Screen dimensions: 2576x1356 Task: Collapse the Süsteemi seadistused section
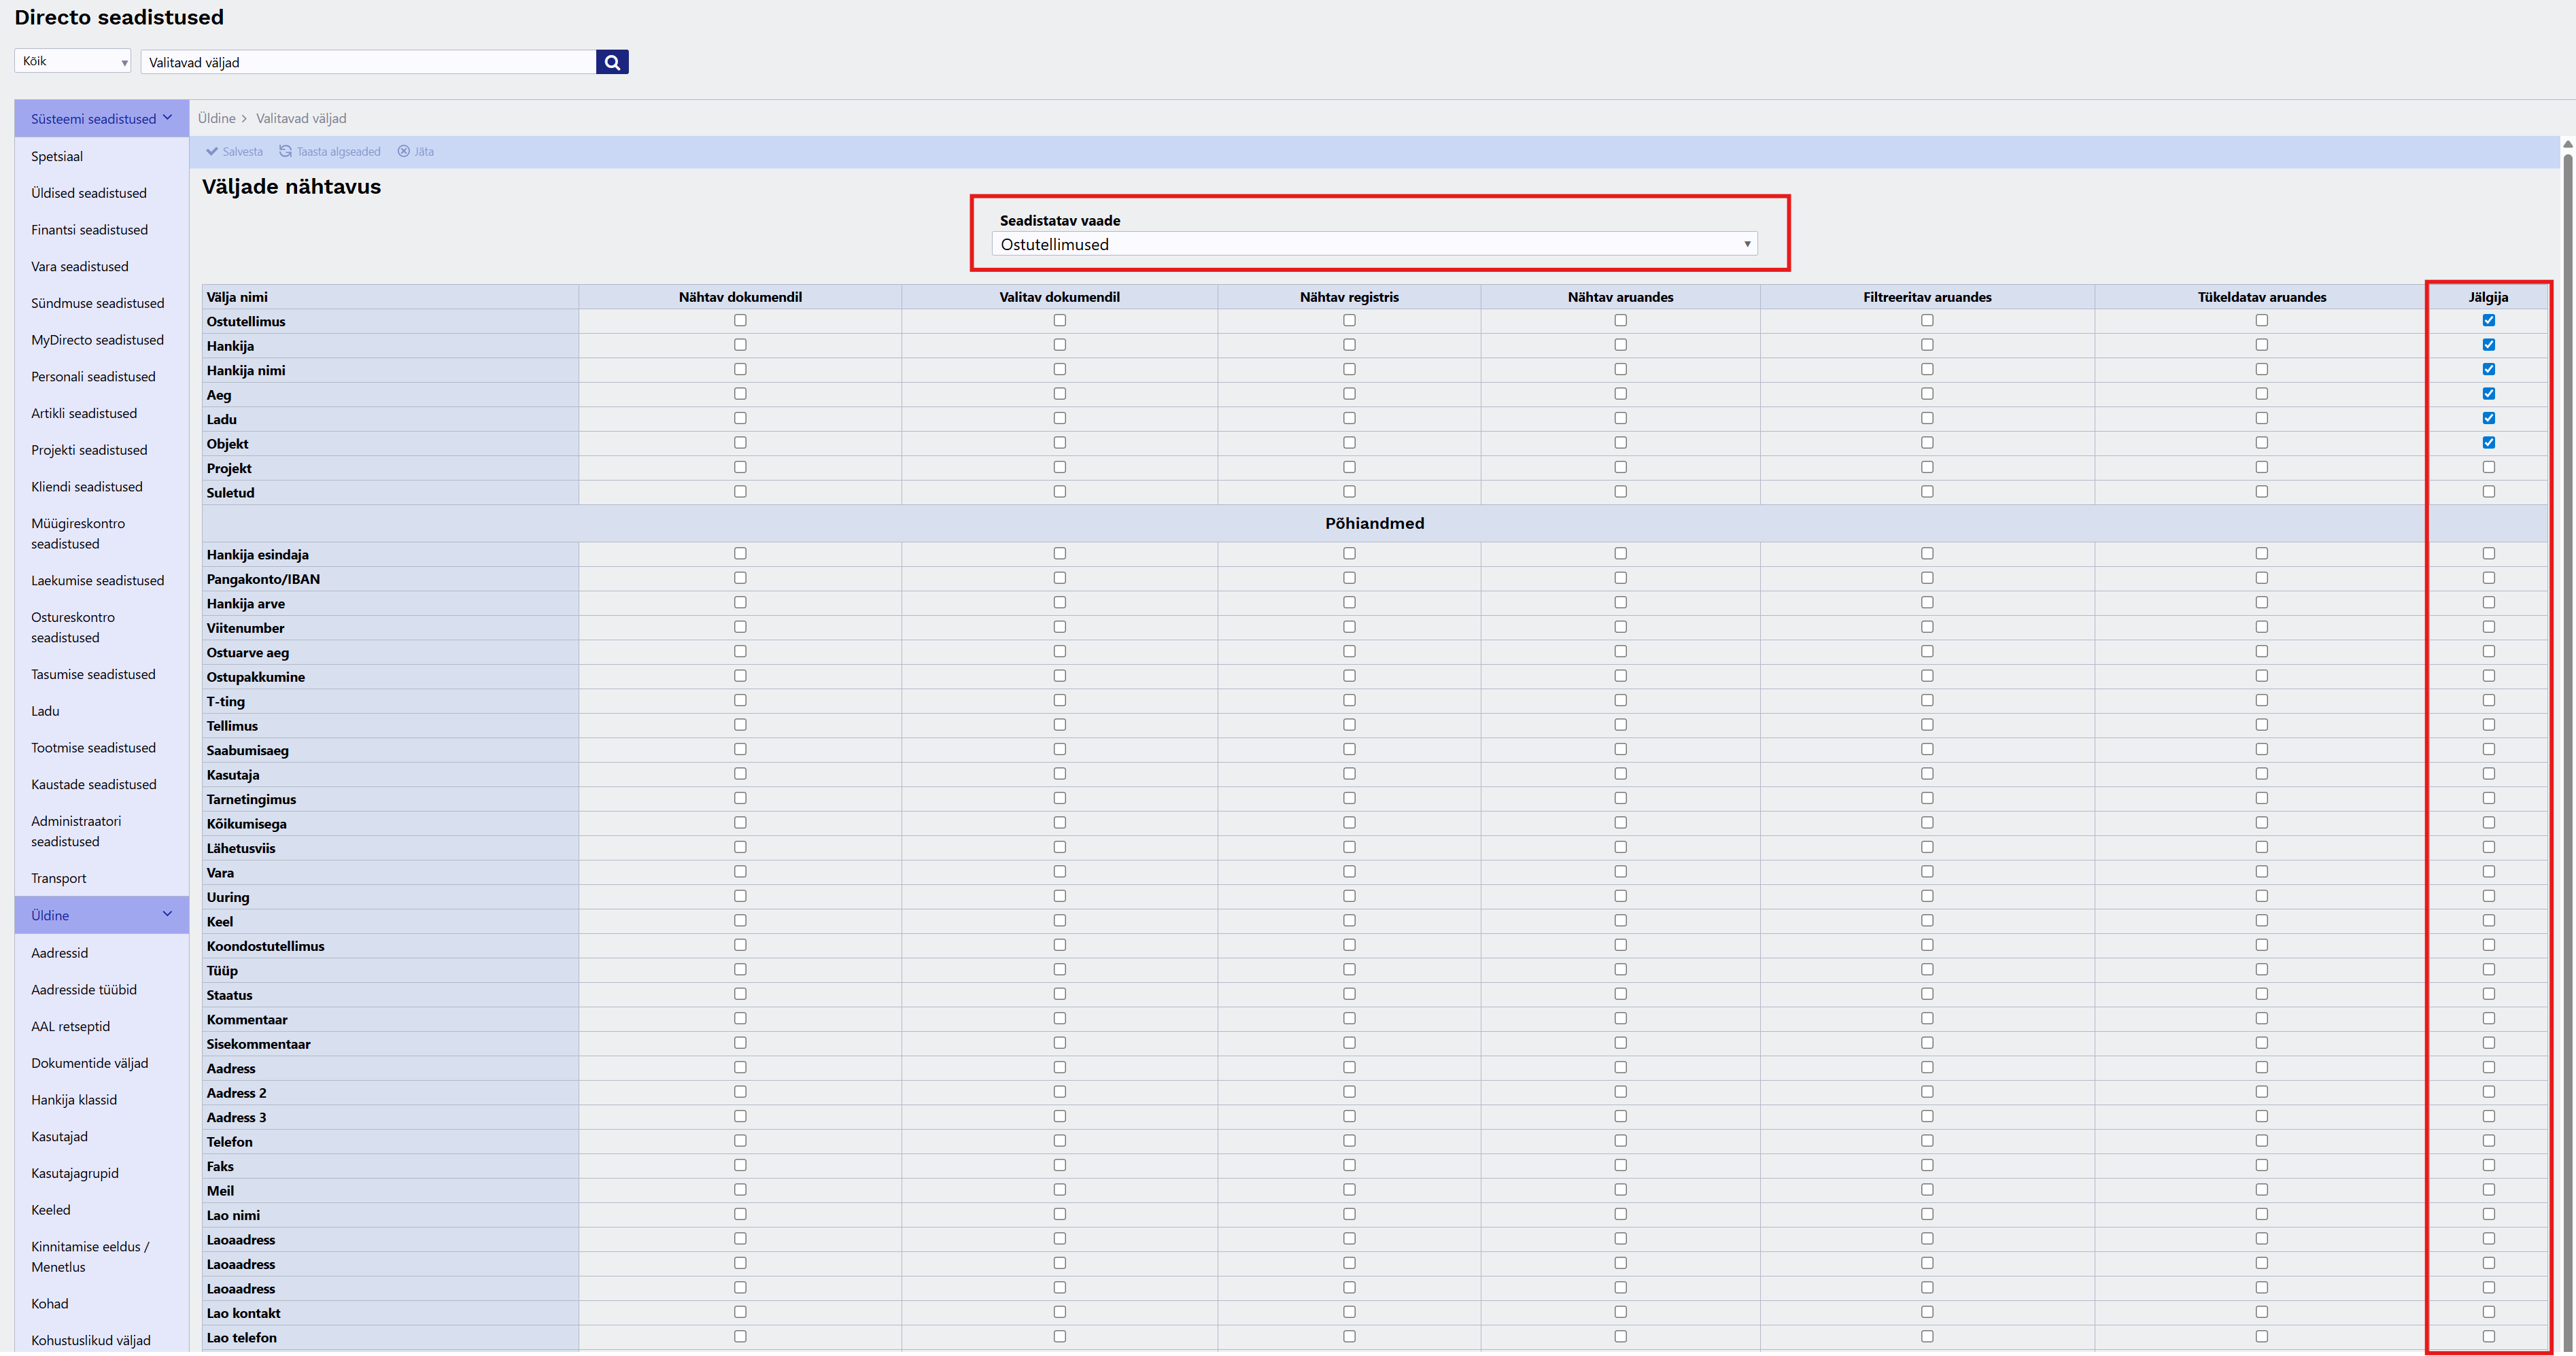[x=167, y=118]
